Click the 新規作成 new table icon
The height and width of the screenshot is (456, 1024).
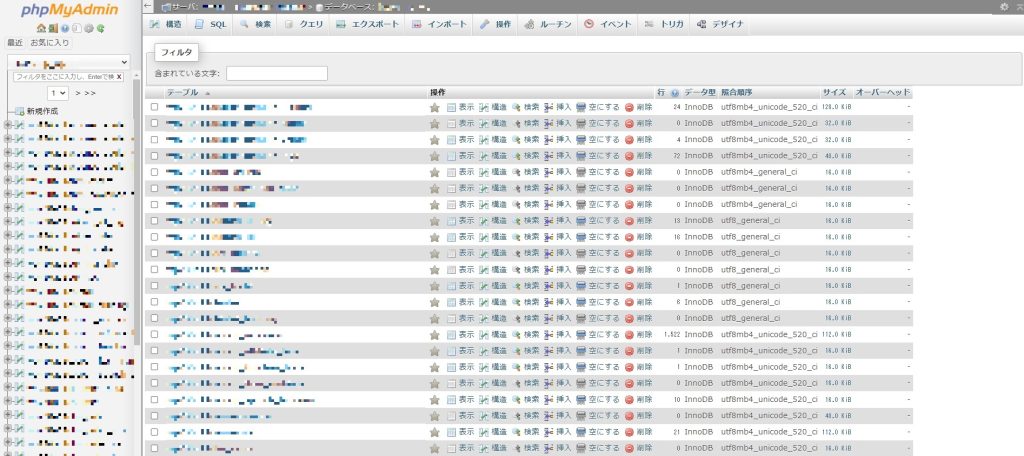(19, 111)
